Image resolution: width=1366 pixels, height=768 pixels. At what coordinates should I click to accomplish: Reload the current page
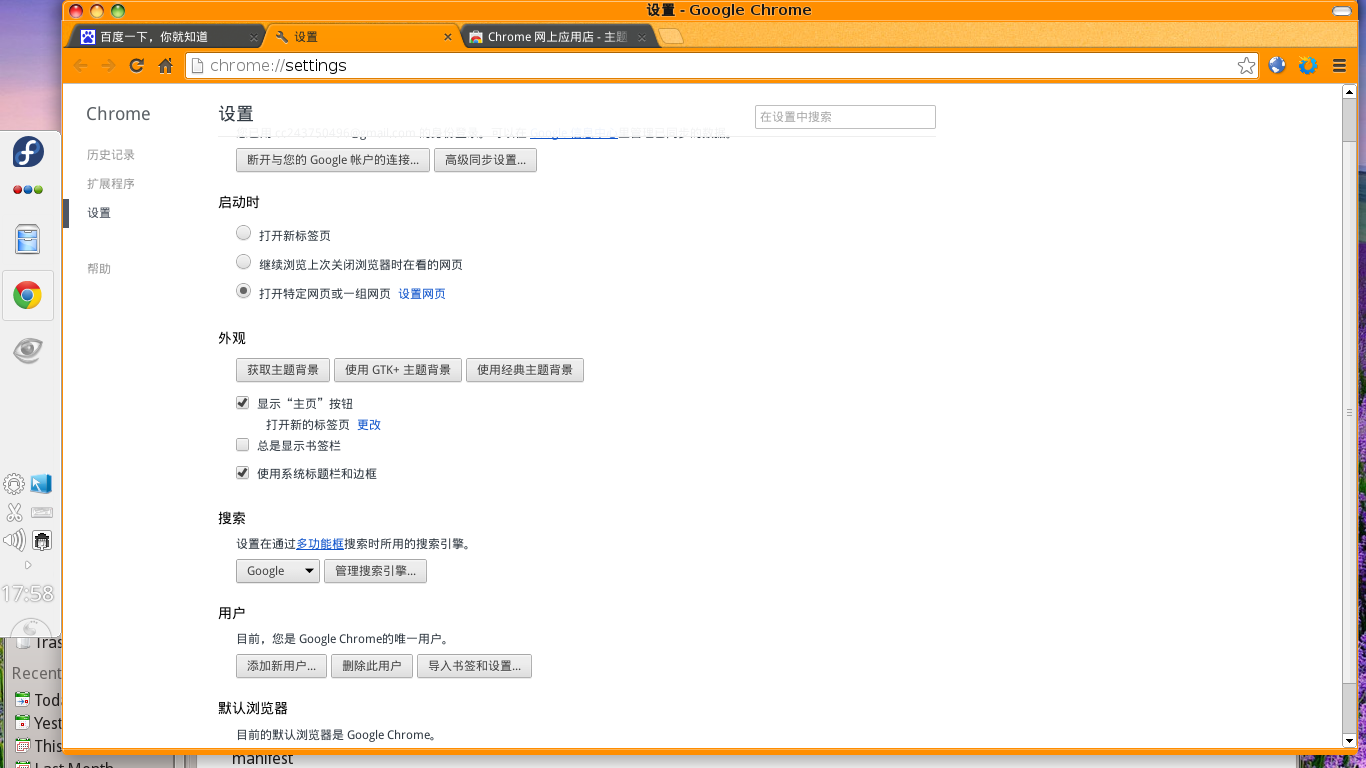[x=137, y=66]
